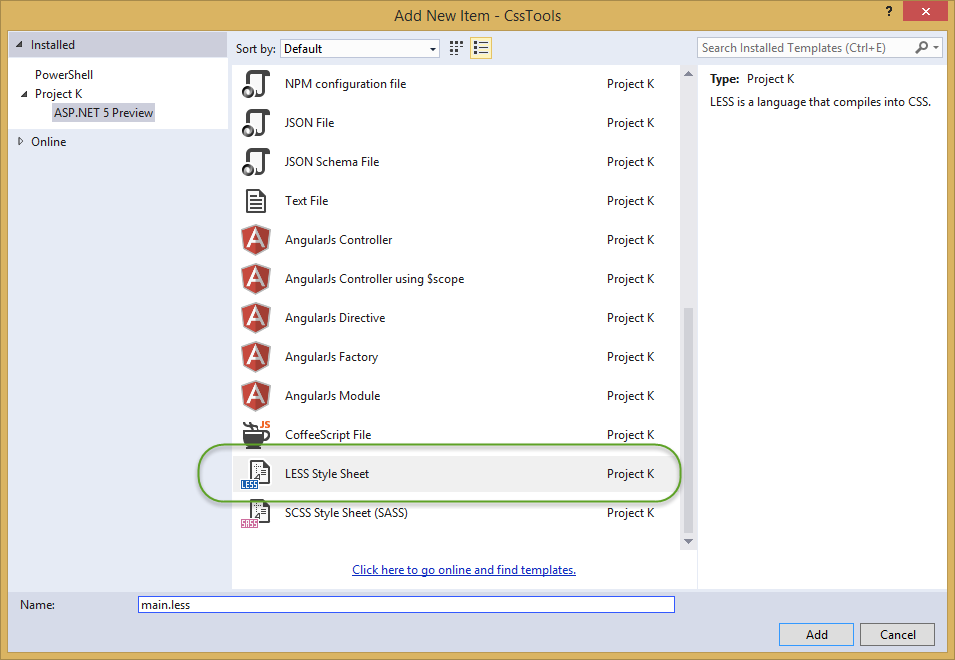Select AngularJs Controller using $scope text
The image size is (955, 660).
(375, 279)
